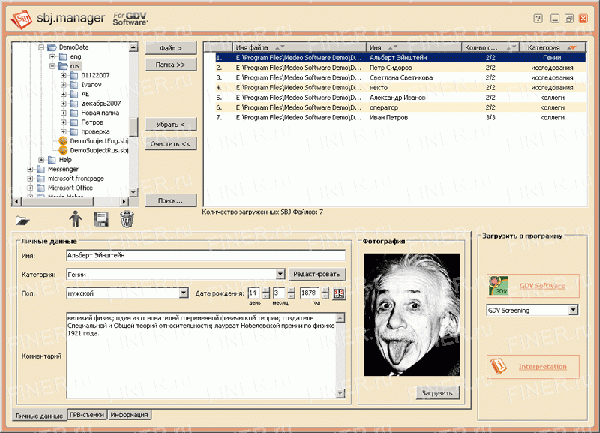The image size is (600, 433).
Task: Click the open rus folder icon
Action: click(63, 66)
